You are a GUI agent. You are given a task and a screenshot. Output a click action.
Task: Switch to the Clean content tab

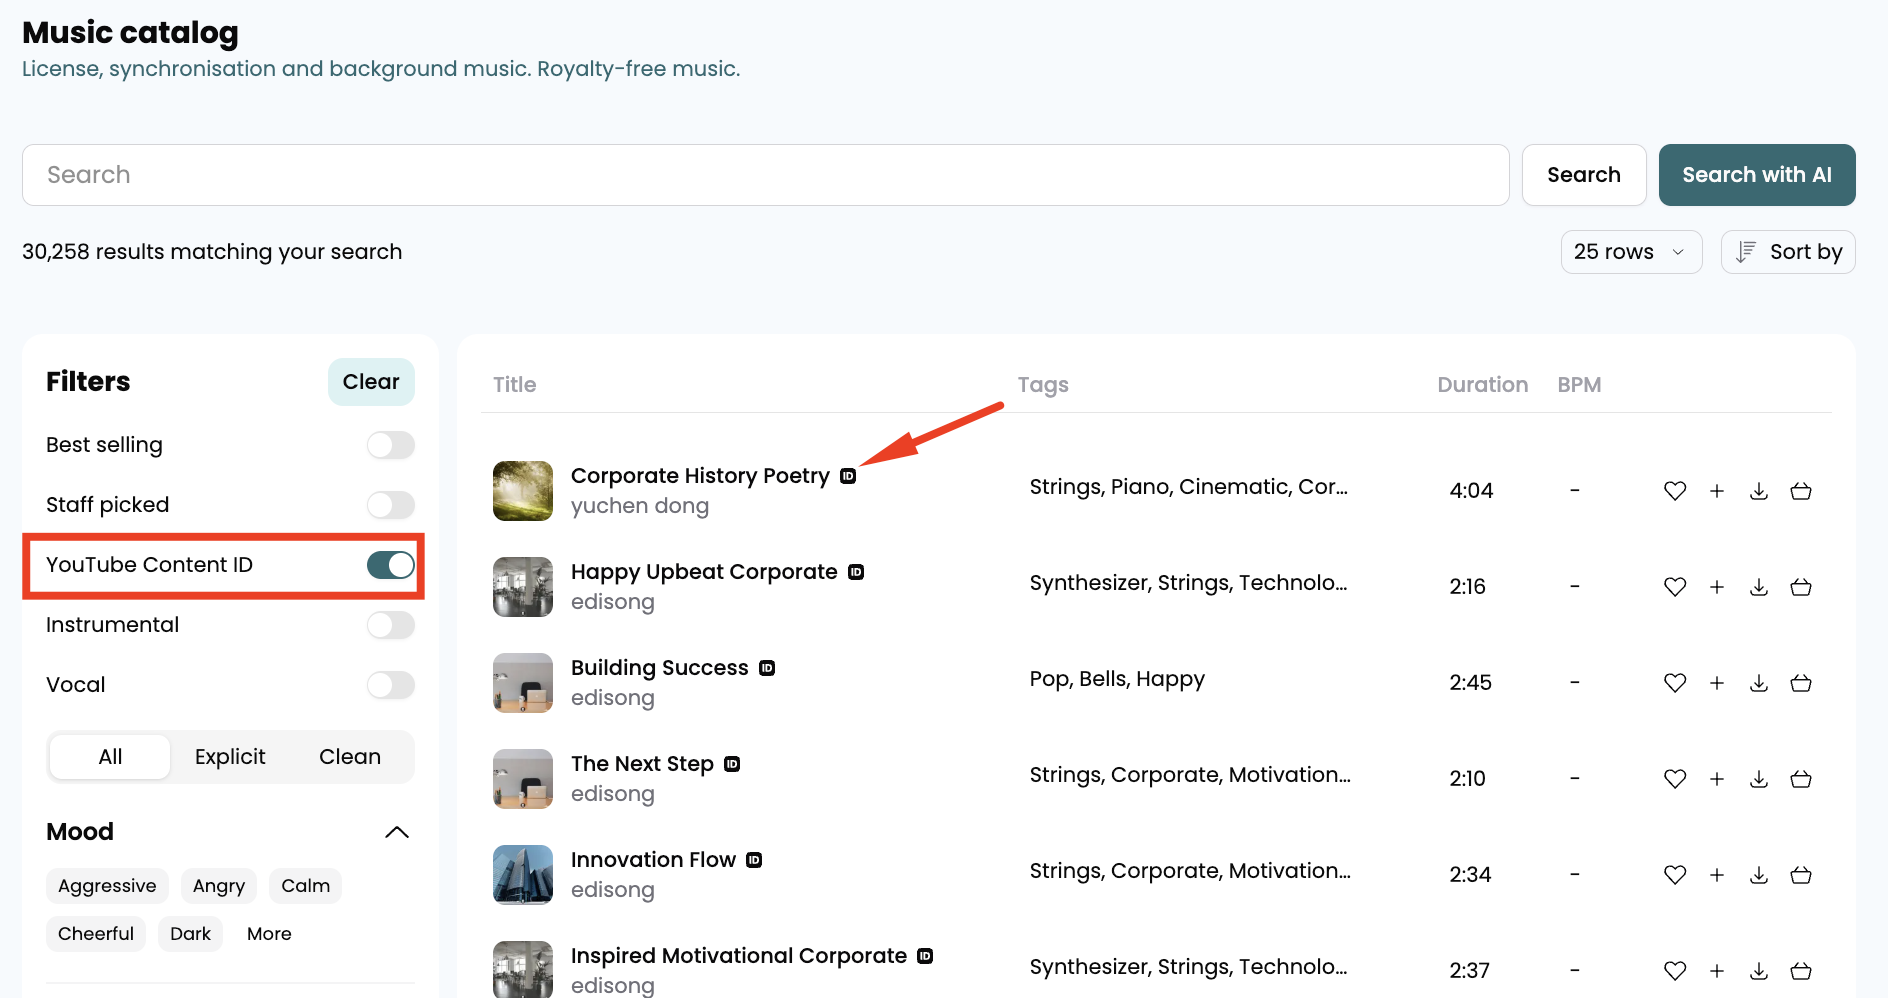350,757
